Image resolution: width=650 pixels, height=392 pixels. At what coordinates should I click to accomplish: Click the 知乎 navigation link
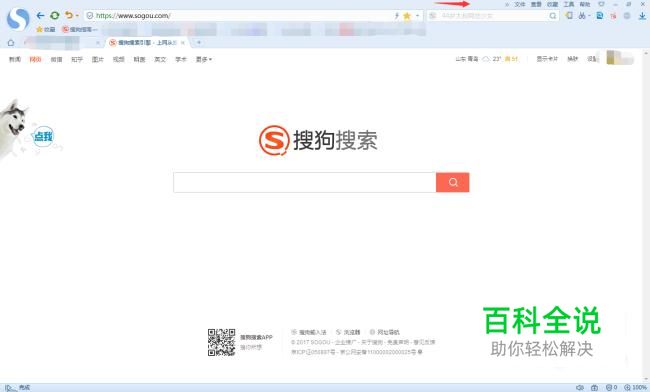(x=77, y=59)
